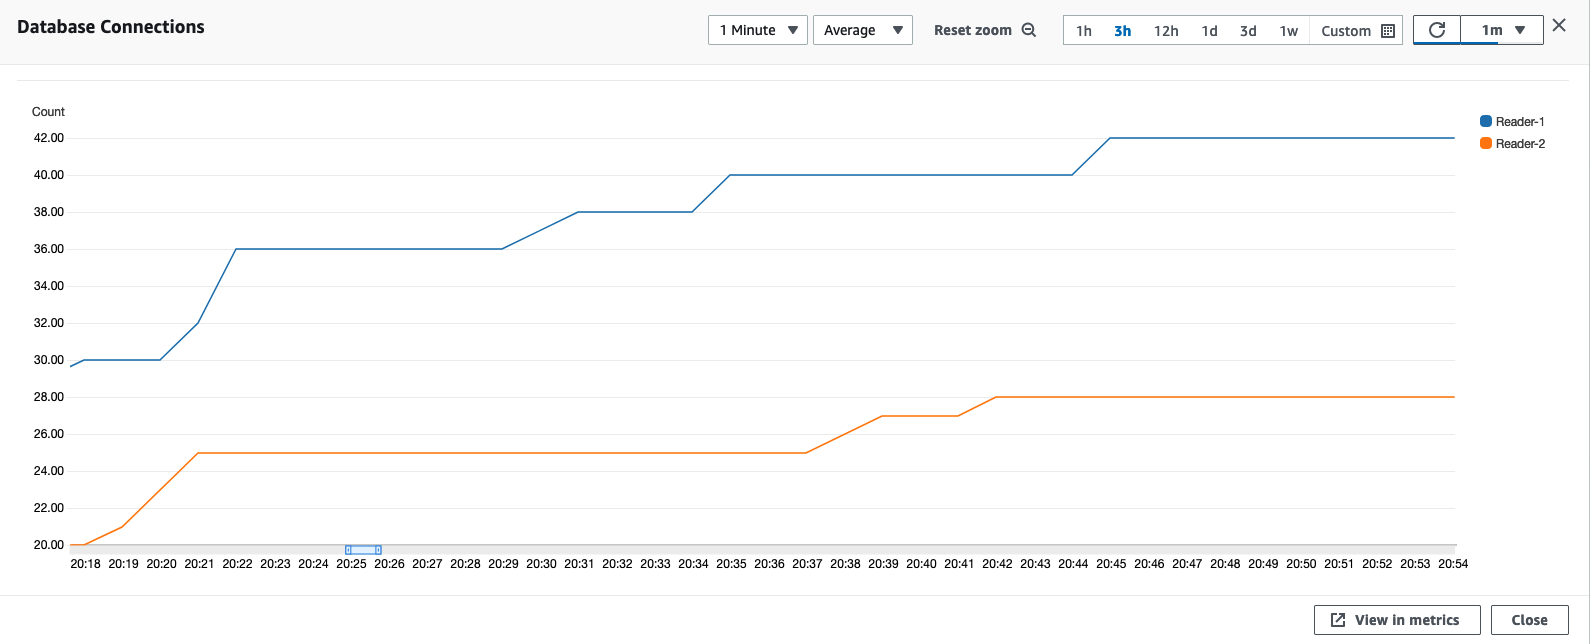This screenshot has height=644, width=1590.
Task: Click the View in metrics button
Action: 1395,620
